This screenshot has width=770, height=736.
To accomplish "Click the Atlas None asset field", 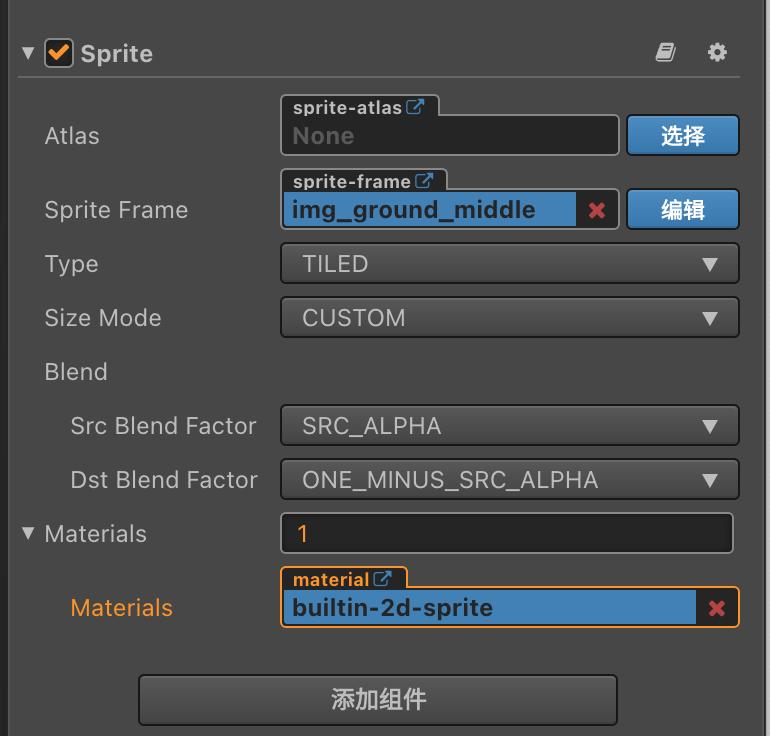I will coord(449,136).
